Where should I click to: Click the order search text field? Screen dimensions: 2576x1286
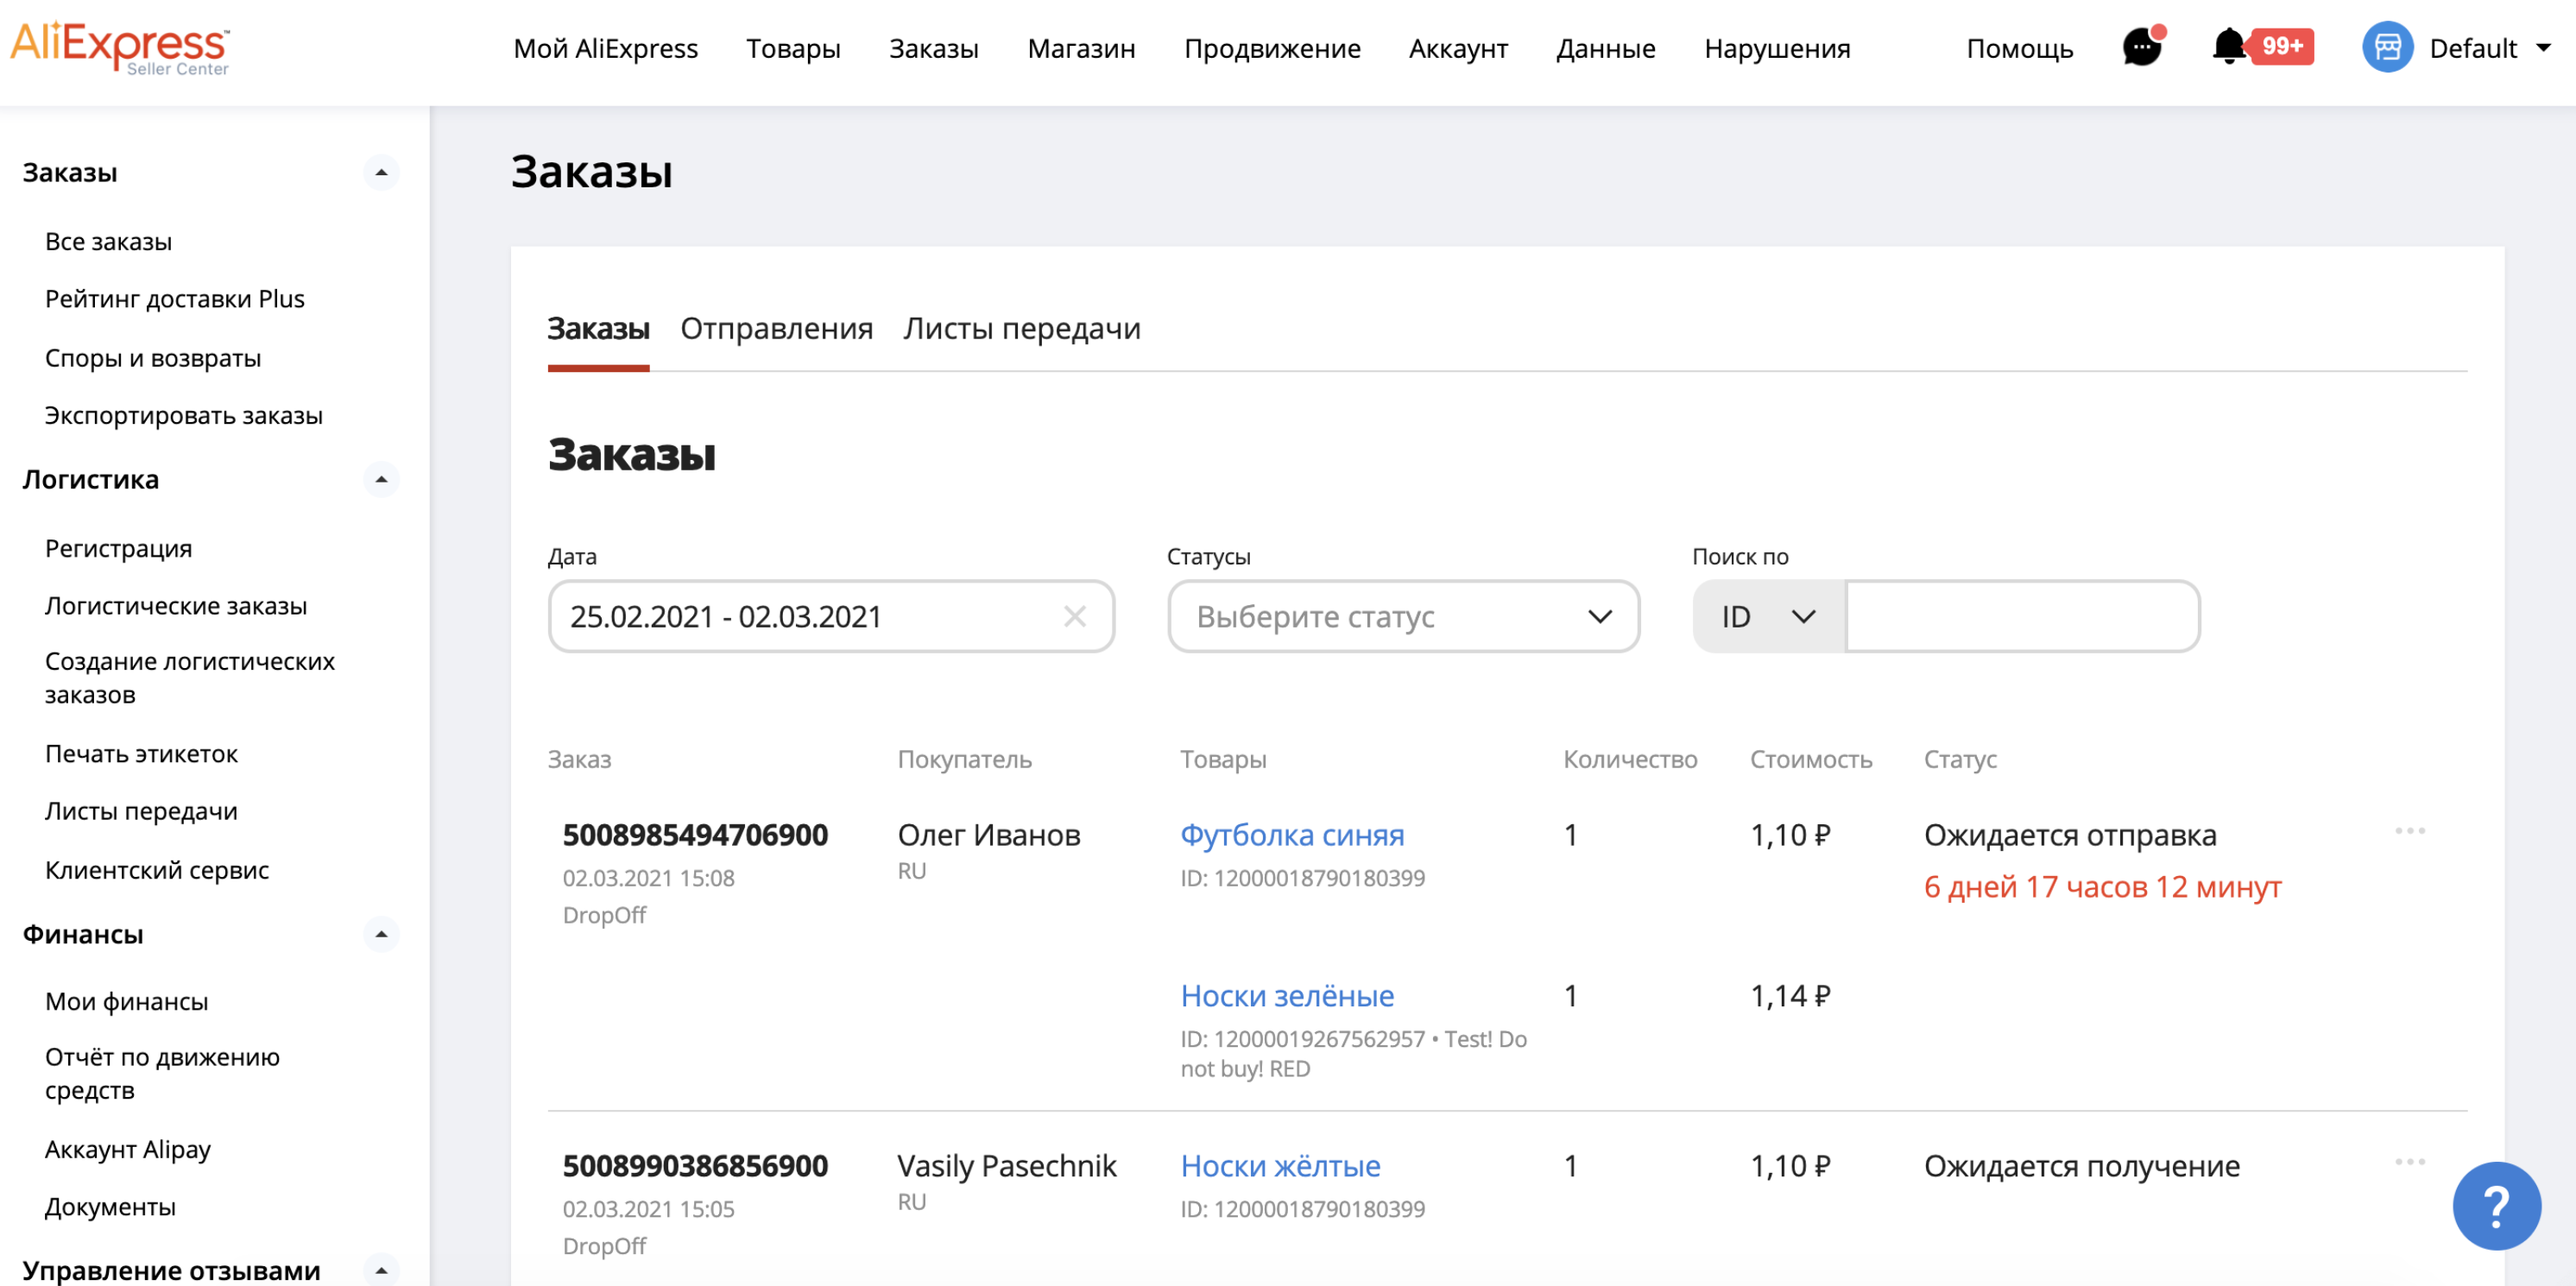[x=2022, y=616]
